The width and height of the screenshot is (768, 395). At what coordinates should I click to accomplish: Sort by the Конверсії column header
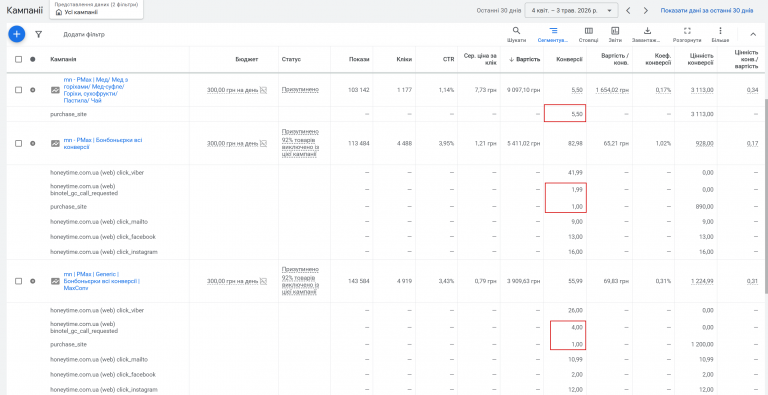tap(569, 59)
